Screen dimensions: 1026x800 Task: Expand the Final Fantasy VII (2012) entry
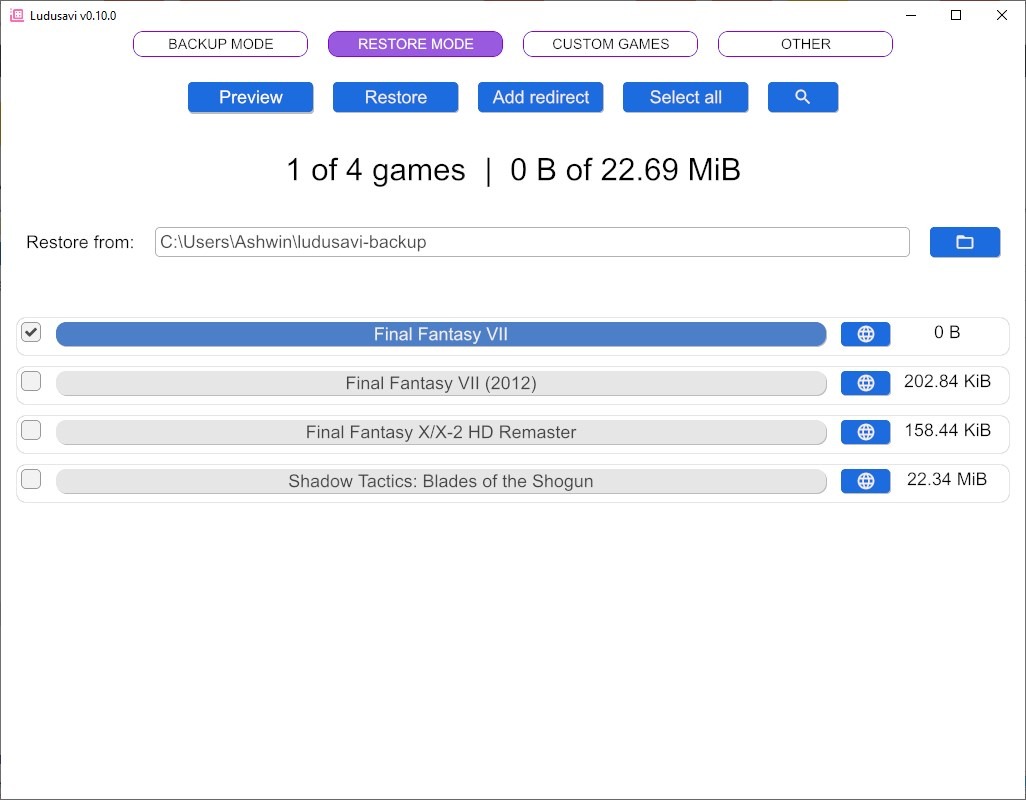pyautogui.click(x=441, y=383)
